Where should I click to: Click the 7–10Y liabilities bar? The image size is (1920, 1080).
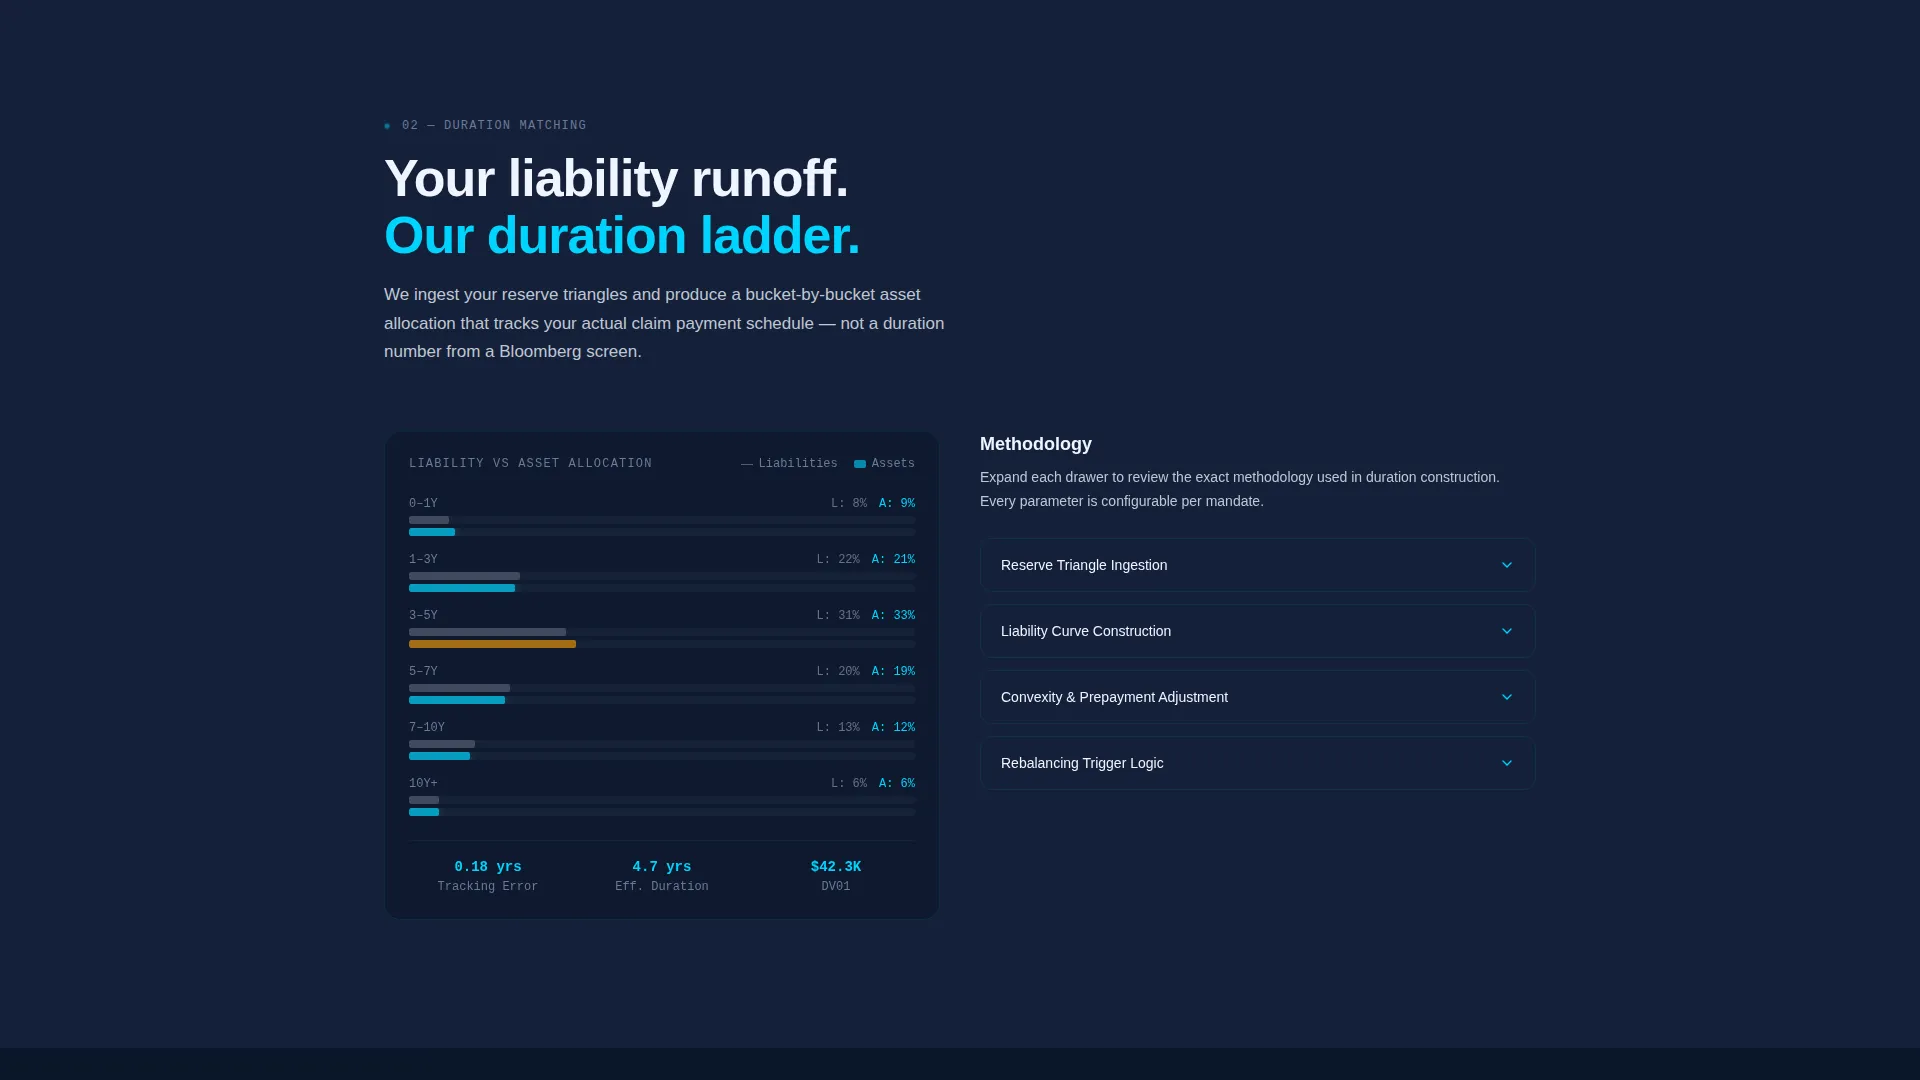point(442,744)
